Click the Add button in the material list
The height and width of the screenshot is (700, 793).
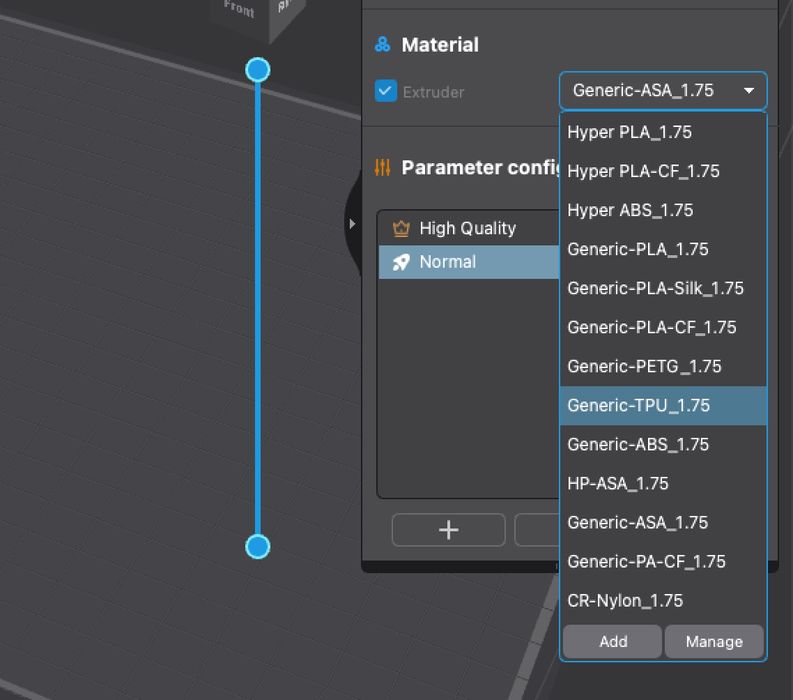point(612,642)
